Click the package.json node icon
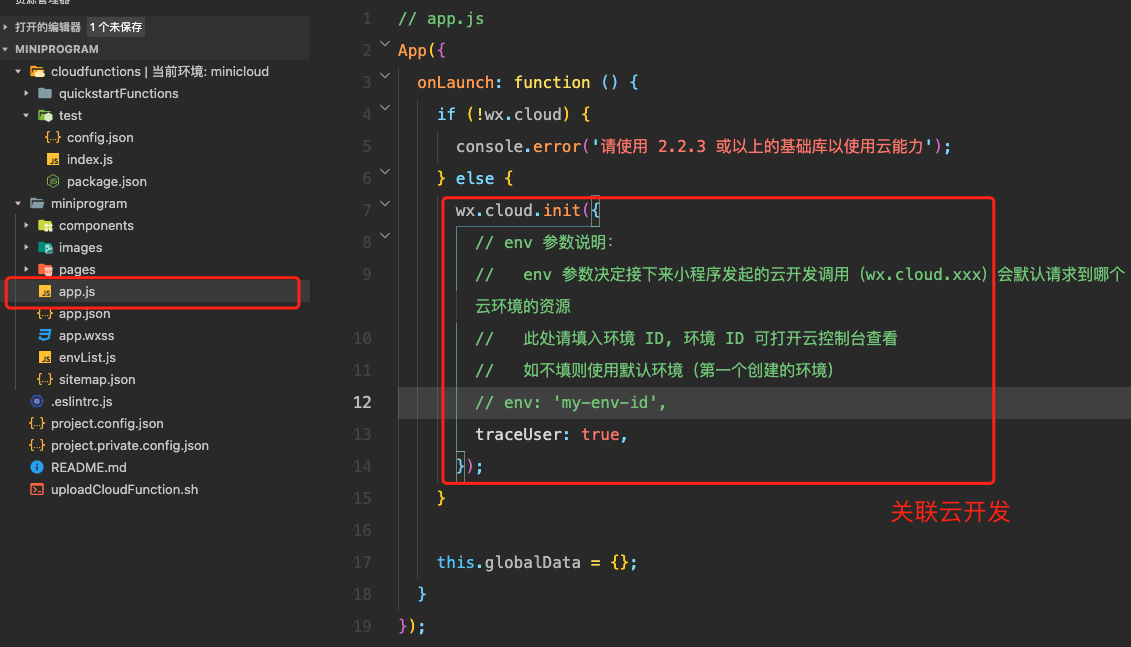Screen dimensions: 1131x647 [x=53, y=181]
